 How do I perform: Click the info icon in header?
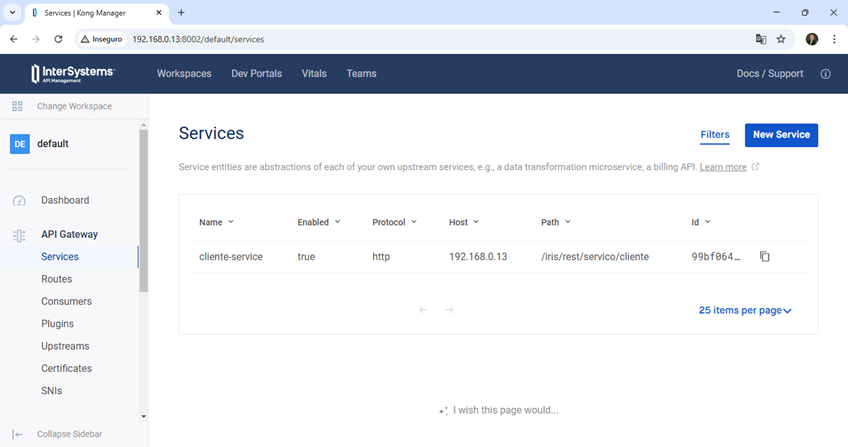coord(825,74)
